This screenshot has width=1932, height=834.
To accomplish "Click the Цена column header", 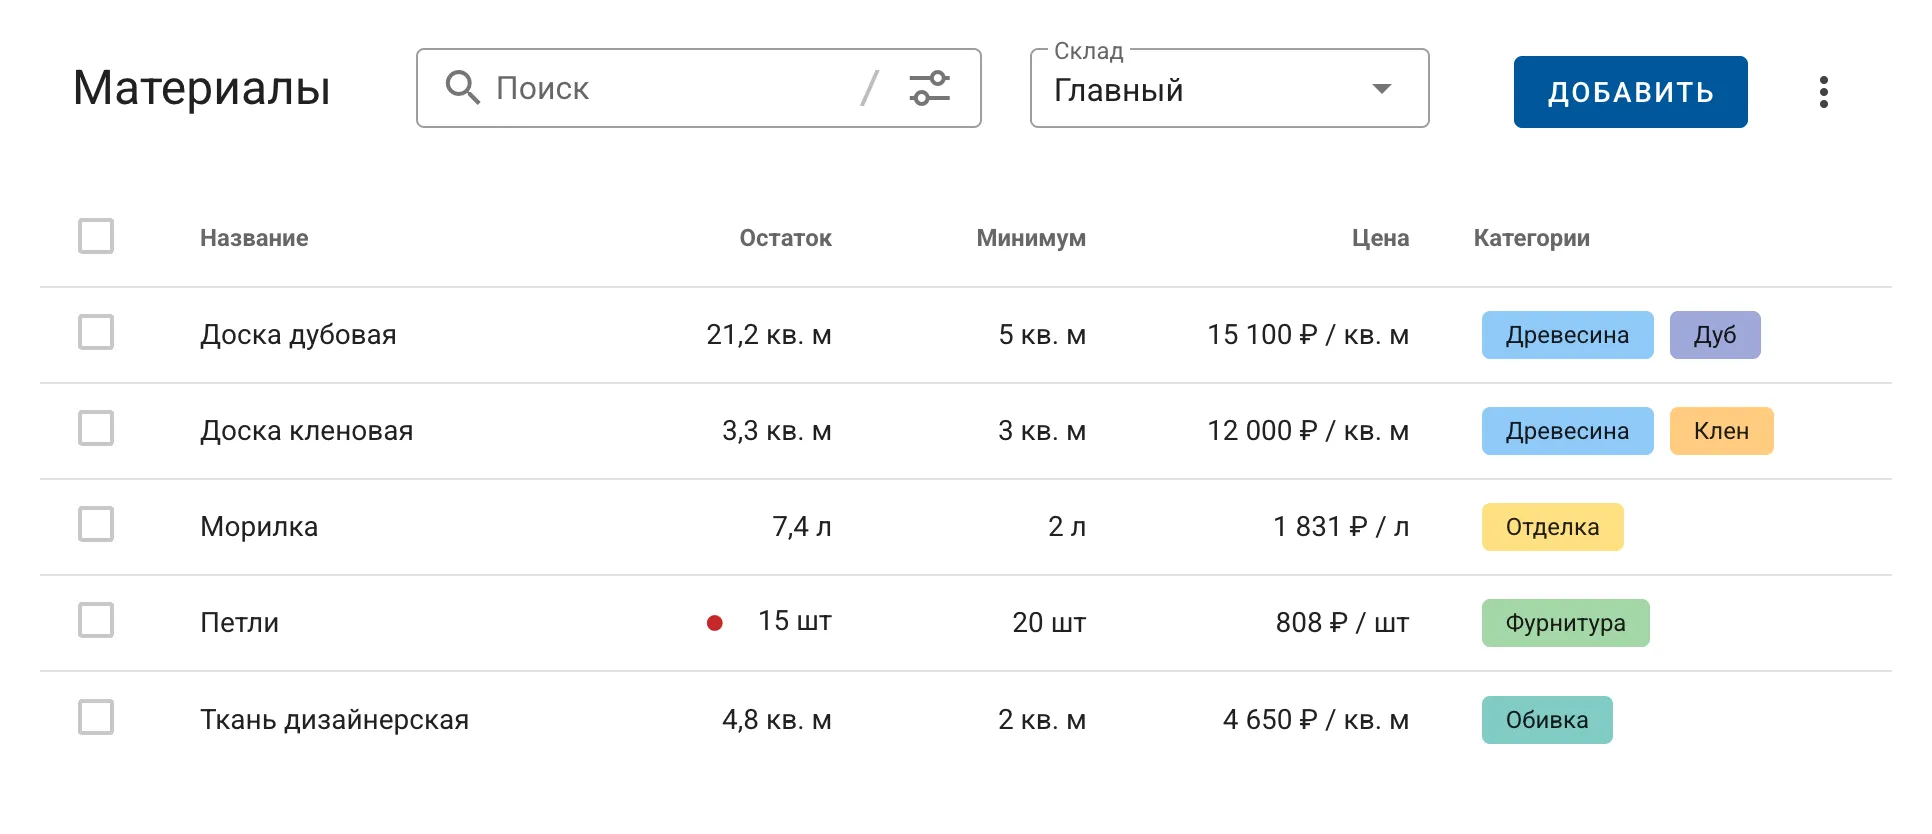I will [1379, 238].
